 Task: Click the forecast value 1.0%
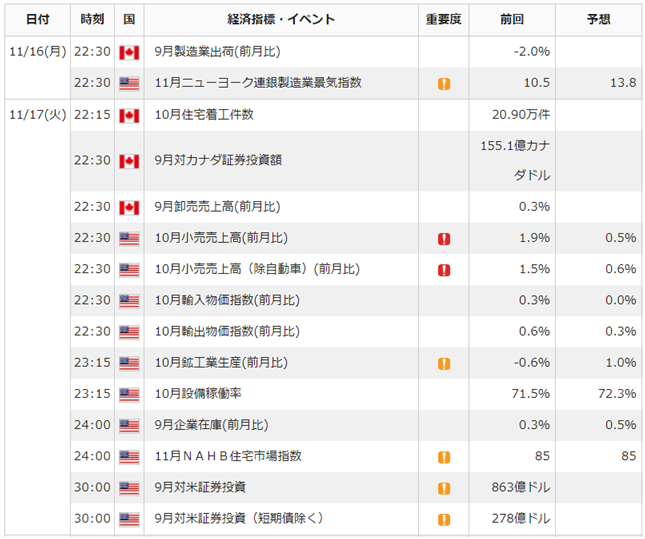pos(621,363)
